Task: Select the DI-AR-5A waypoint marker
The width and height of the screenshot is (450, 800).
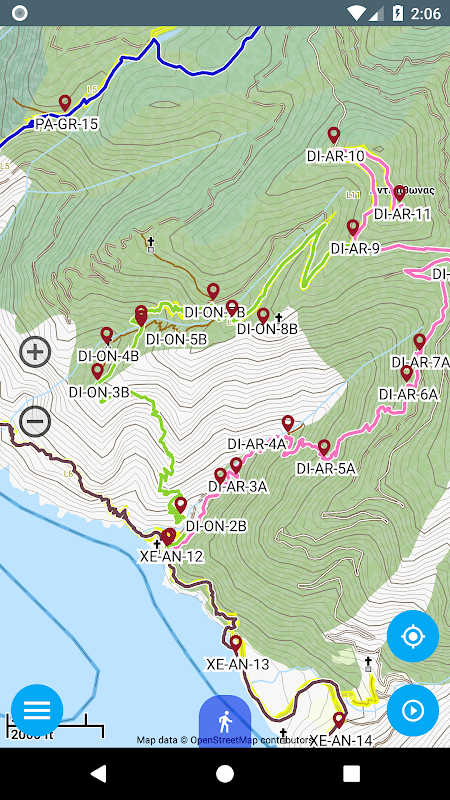Action: pyautogui.click(x=324, y=448)
